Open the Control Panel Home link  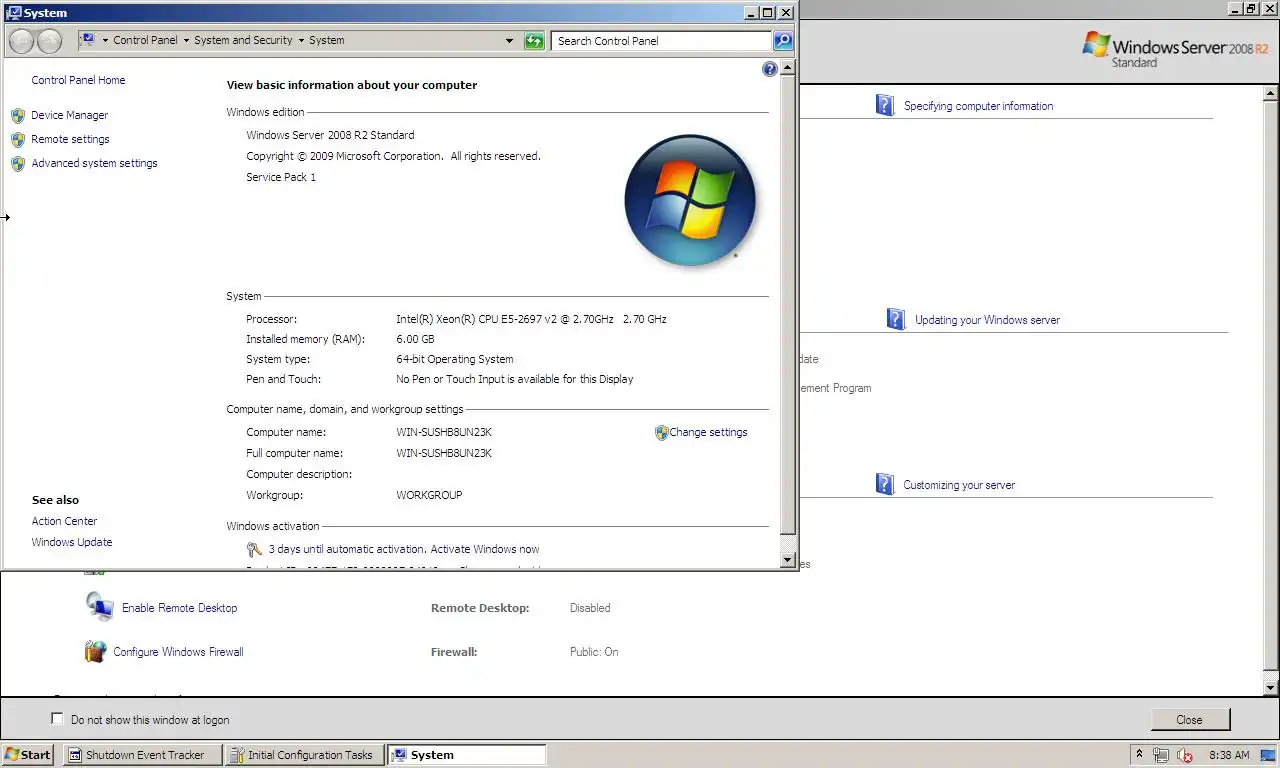pos(78,80)
